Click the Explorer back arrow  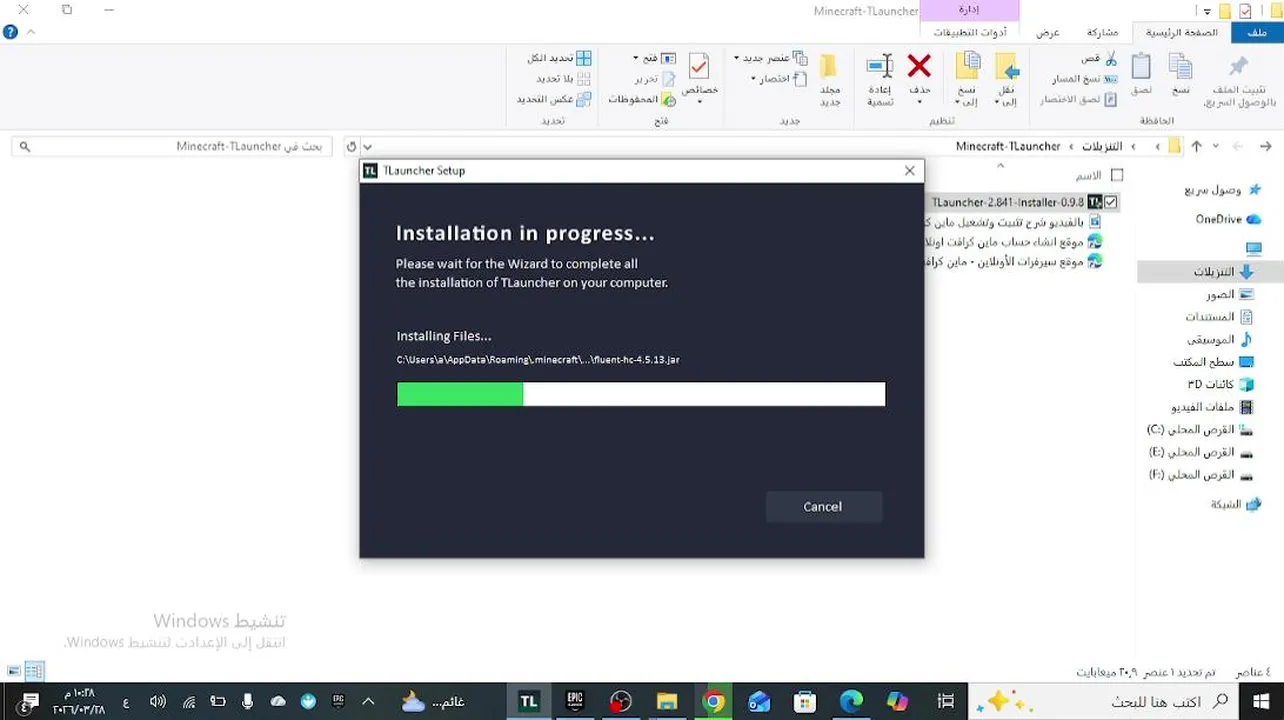[1265, 146]
